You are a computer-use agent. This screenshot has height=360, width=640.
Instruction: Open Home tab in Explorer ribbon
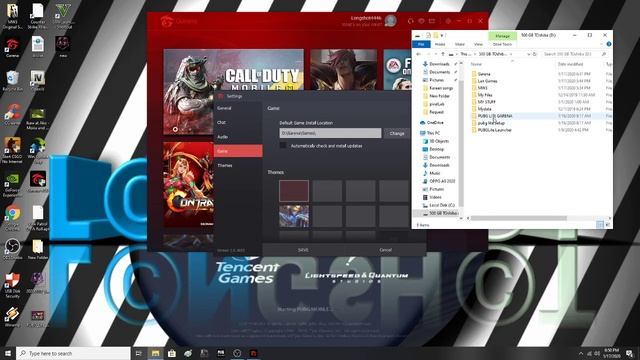tap(440, 44)
